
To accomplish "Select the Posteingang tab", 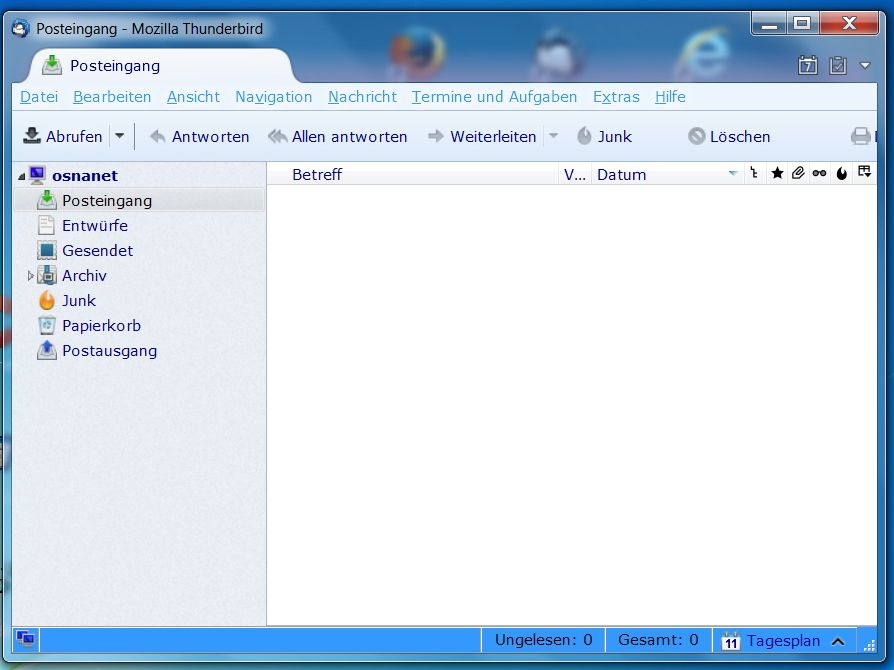I will pyautogui.click(x=160, y=66).
